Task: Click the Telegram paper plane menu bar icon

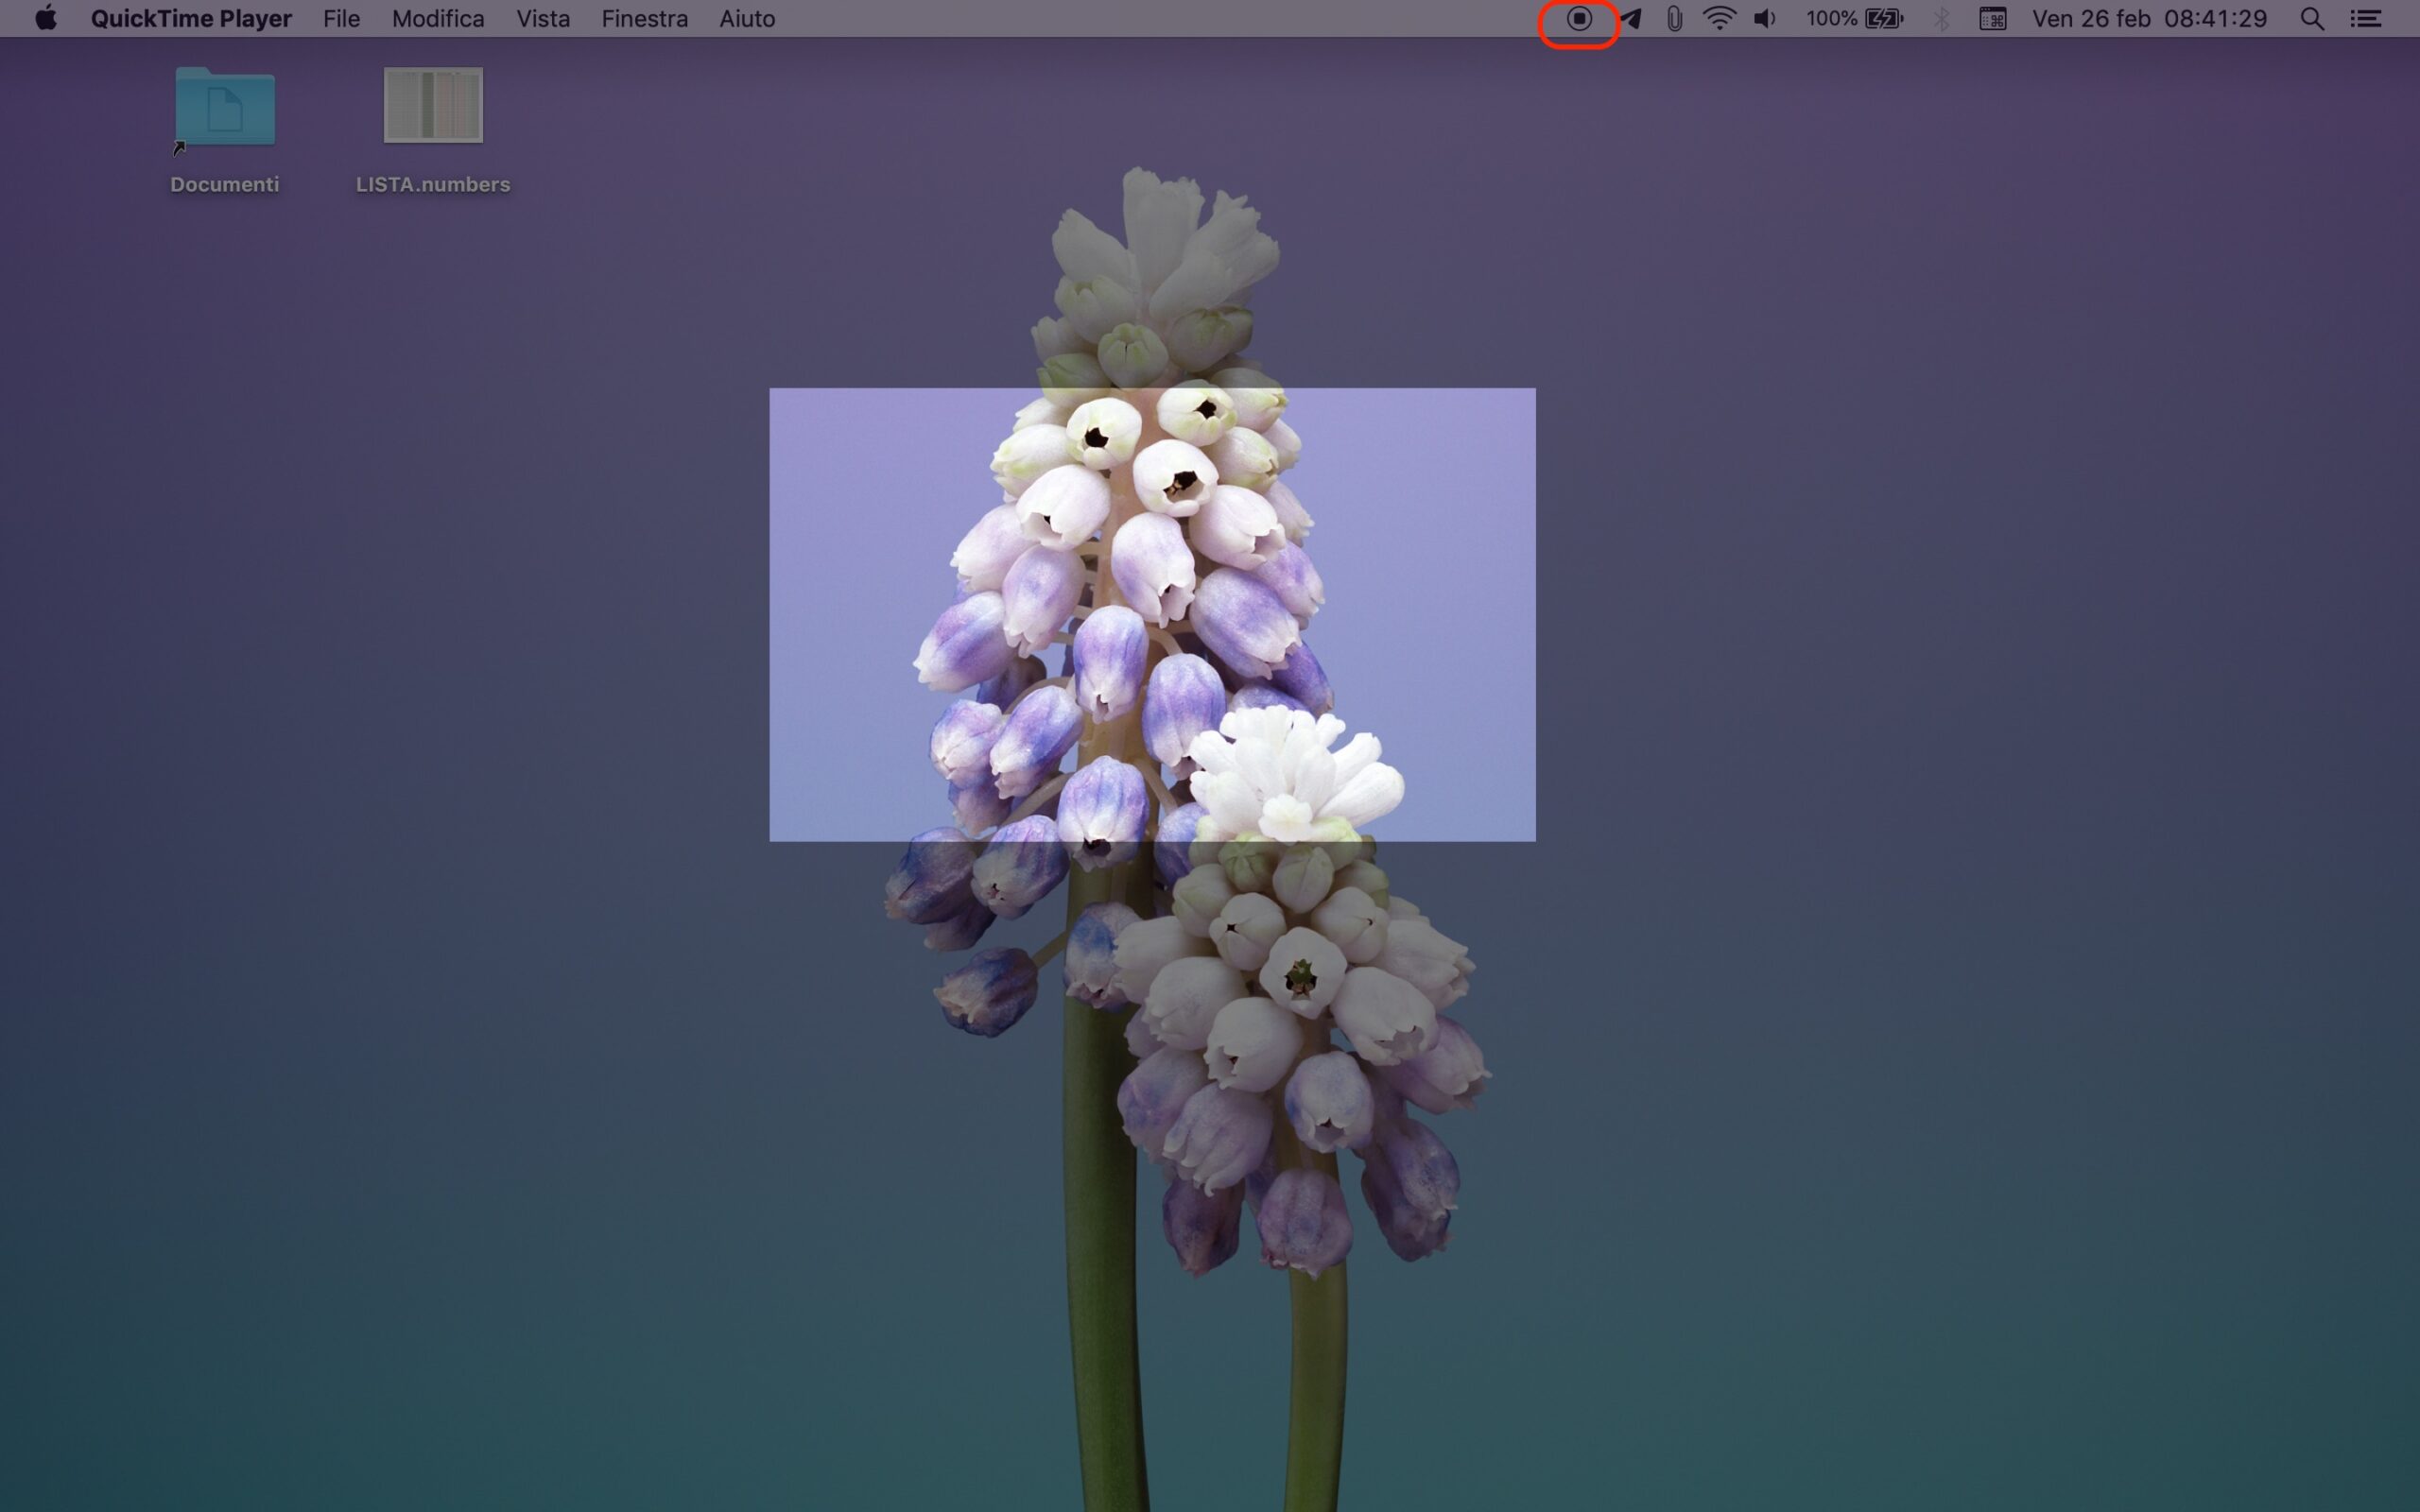Action: (x=1631, y=19)
